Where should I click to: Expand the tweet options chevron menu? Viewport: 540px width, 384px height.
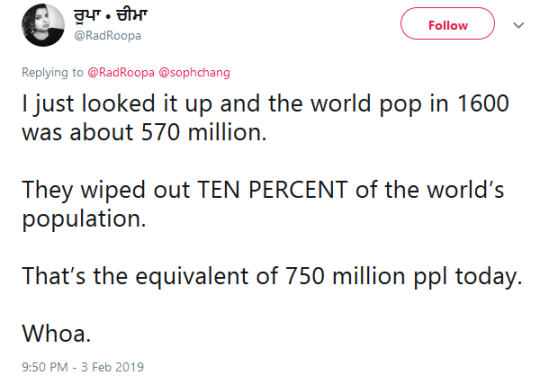point(518,25)
